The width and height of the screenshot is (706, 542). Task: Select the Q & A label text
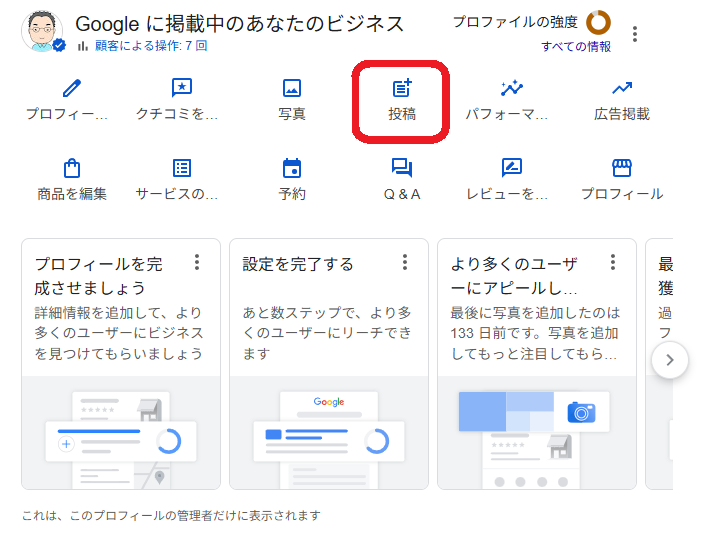point(402,194)
